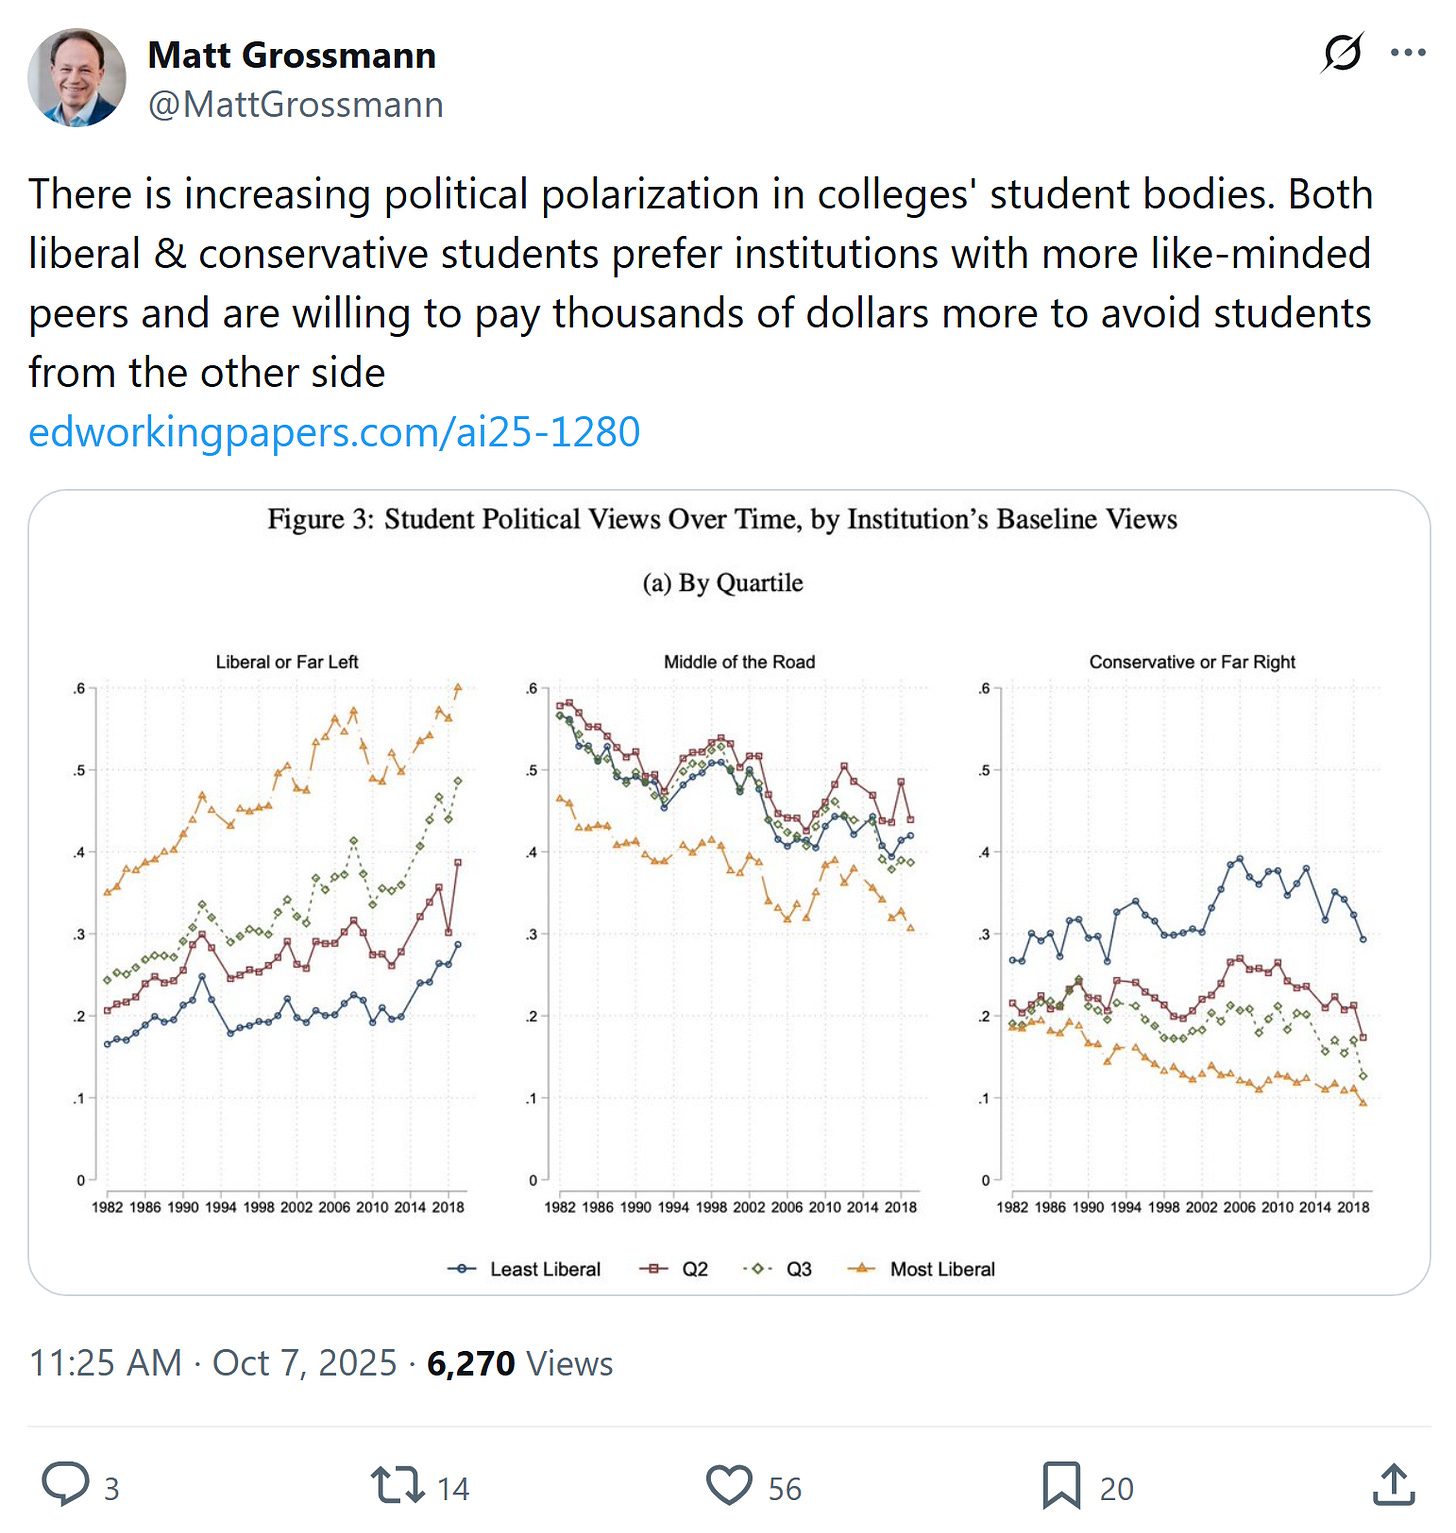Viewport: 1456px width, 1533px height.
Task: Click the repost arrows icon
Action: (398, 1486)
